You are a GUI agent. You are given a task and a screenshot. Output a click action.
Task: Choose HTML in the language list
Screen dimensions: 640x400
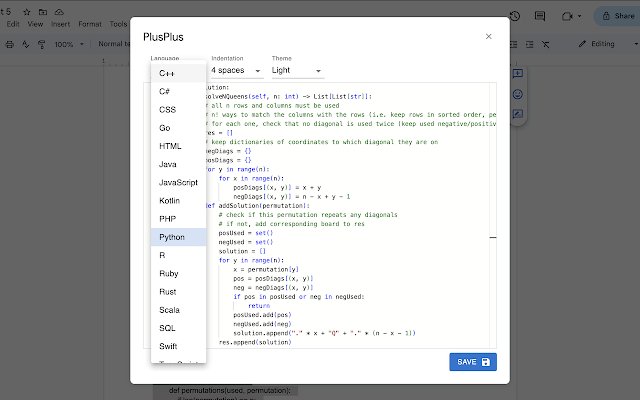[178, 146]
